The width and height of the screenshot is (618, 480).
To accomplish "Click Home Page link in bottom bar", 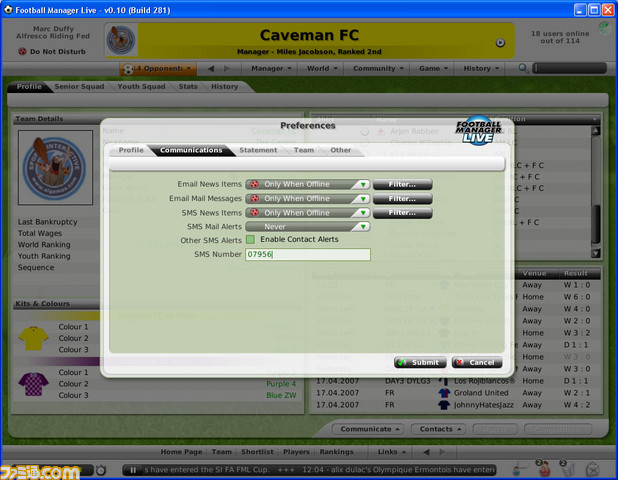I will point(181,452).
